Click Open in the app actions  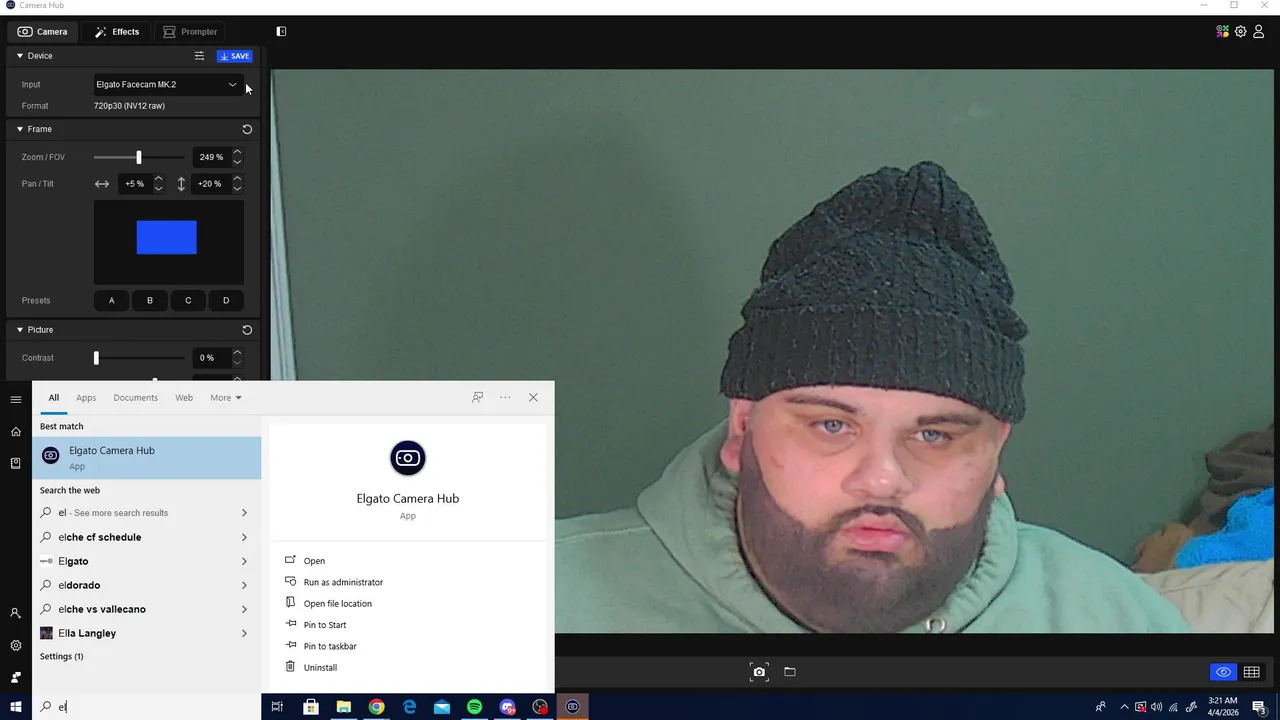click(314, 561)
